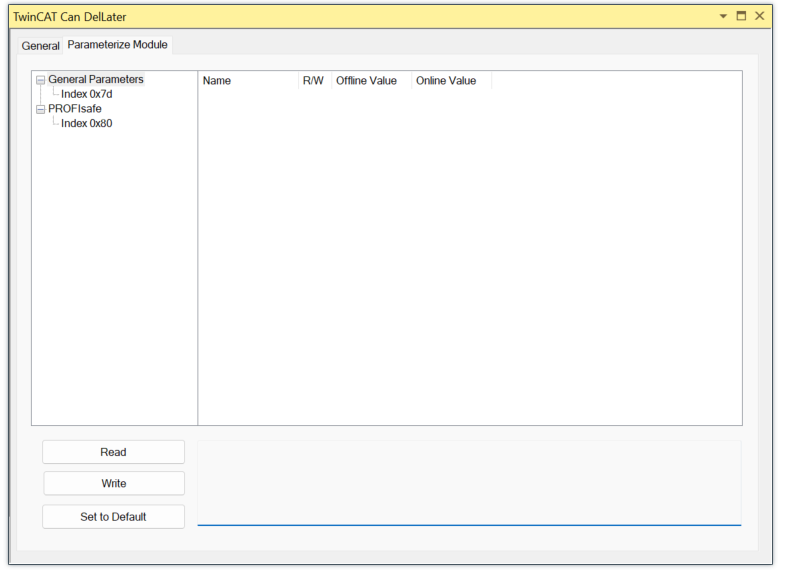Select the Parameterize Module tab
The height and width of the screenshot is (574, 790).
pos(117,45)
